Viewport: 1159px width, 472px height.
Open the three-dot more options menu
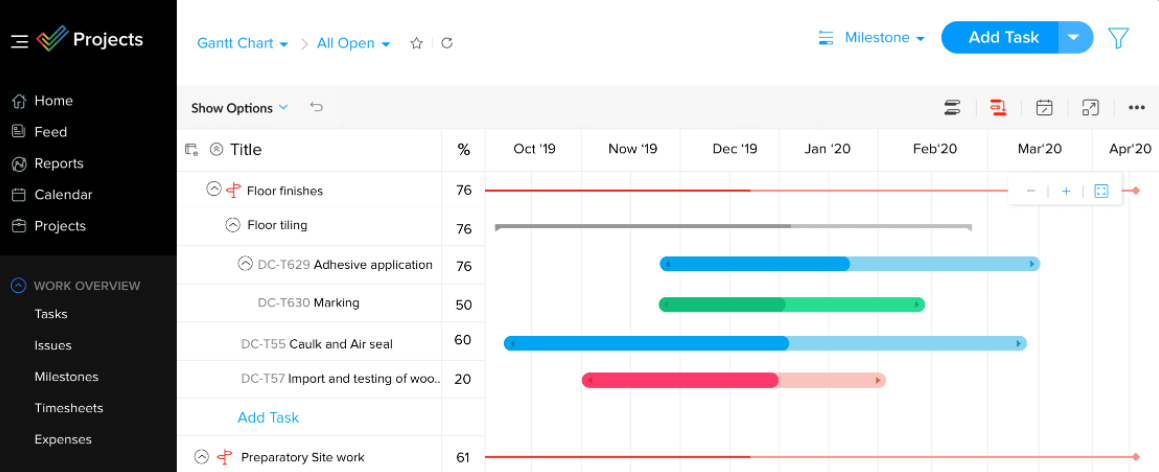1136,107
